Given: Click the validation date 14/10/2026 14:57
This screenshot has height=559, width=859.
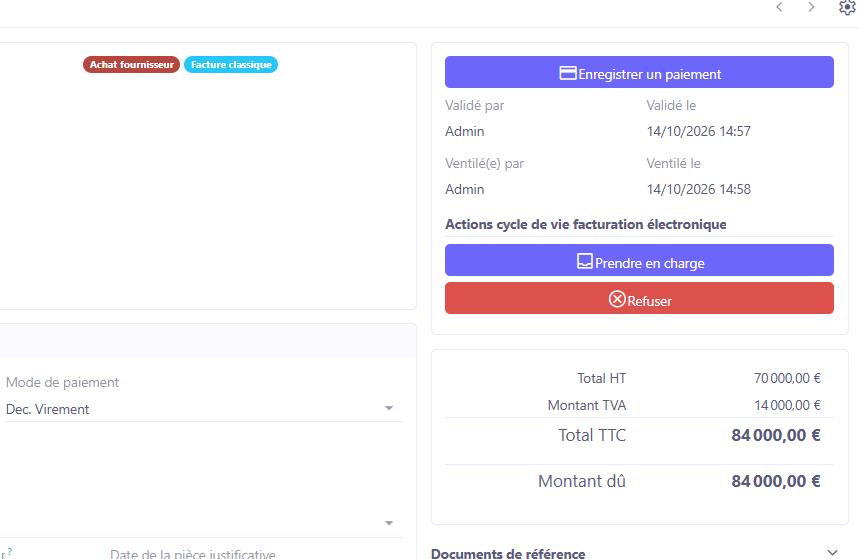Looking at the screenshot, I should click(x=698, y=132).
